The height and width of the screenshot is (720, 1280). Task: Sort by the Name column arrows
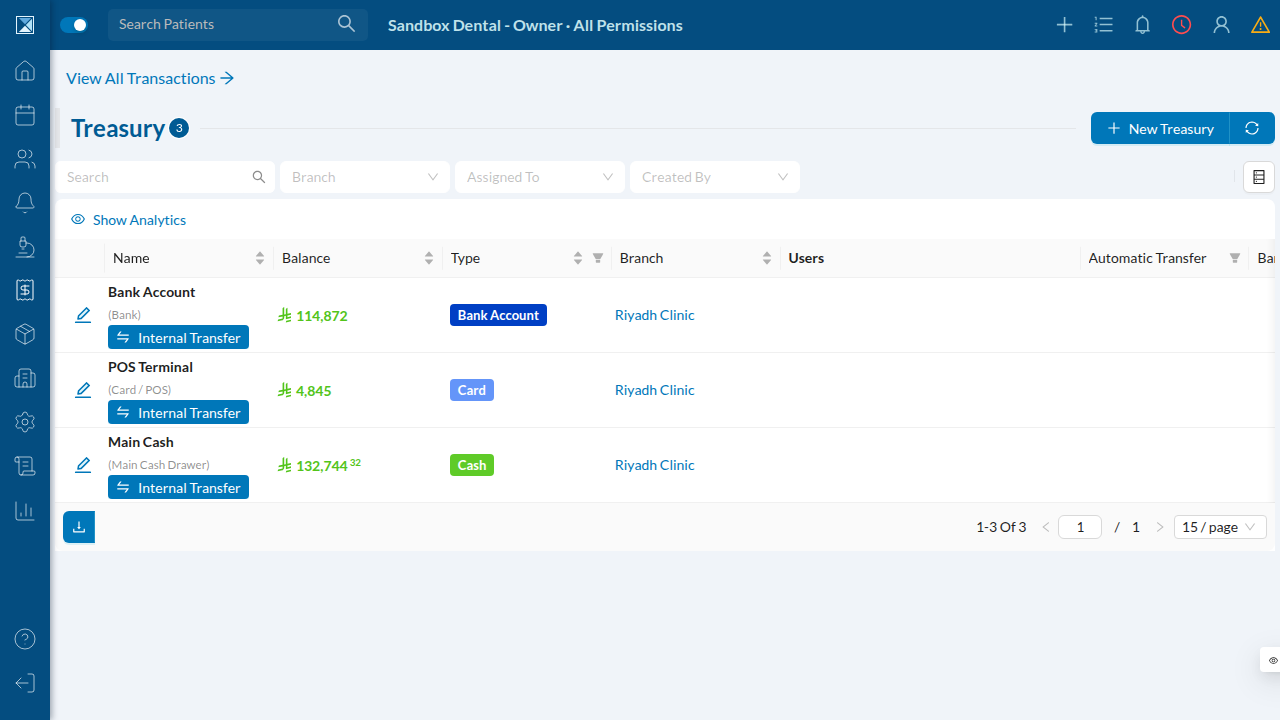[260, 258]
